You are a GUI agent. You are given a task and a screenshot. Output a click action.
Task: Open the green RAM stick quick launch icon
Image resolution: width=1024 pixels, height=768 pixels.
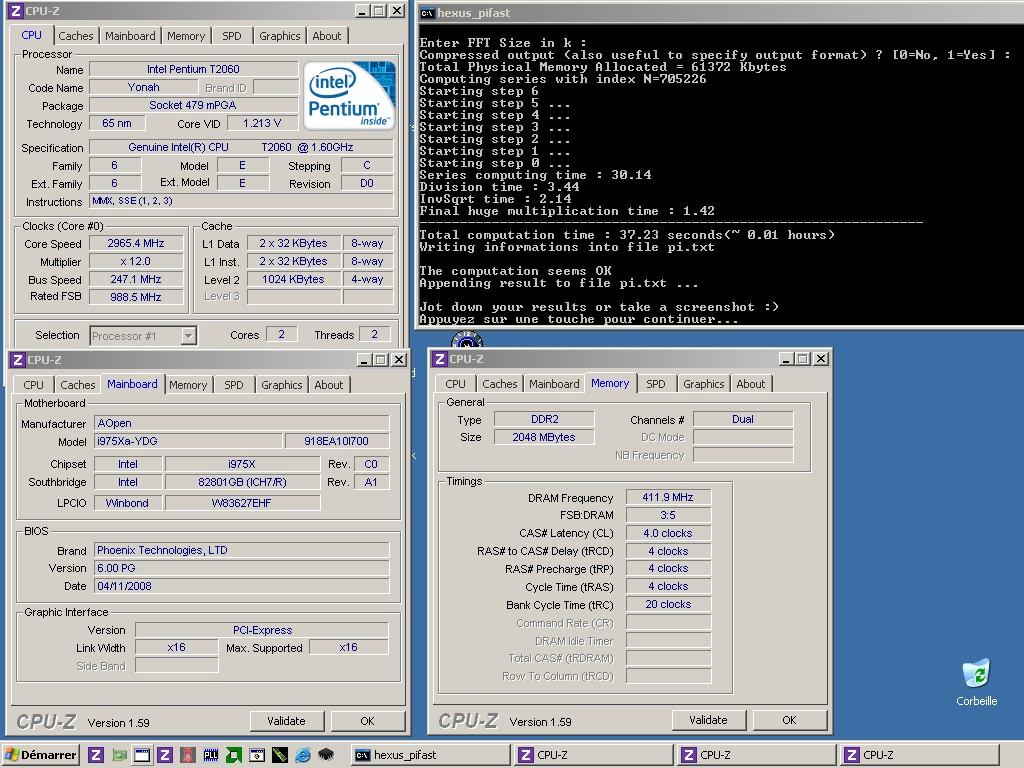pos(280,755)
